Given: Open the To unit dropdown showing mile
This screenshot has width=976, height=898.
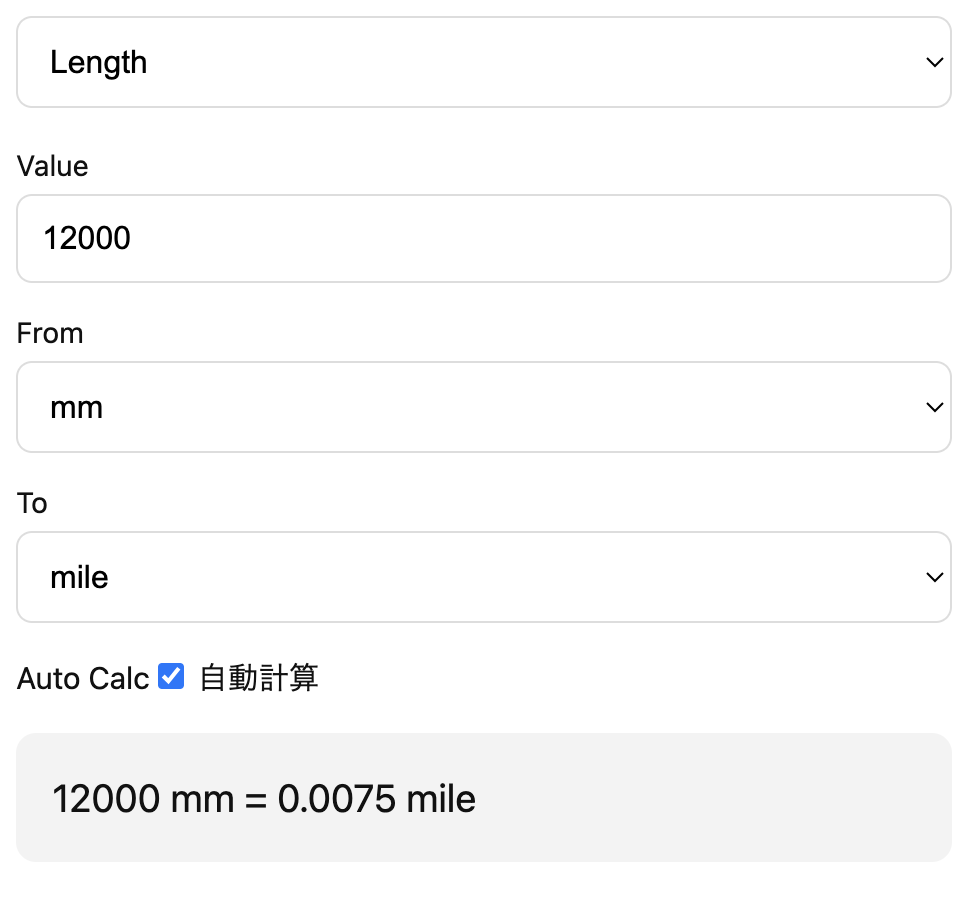Looking at the screenshot, I should coord(484,577).
